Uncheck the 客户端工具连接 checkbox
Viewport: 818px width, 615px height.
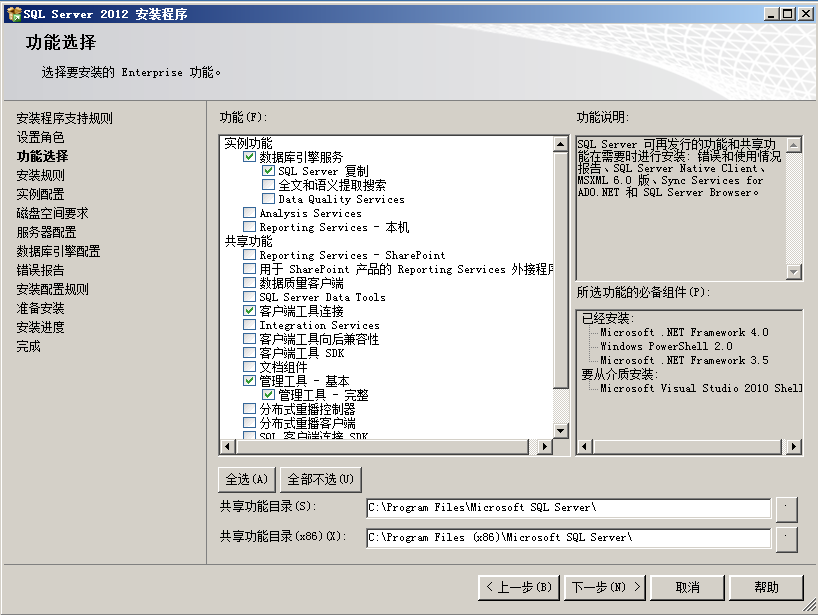pos(249,311)
